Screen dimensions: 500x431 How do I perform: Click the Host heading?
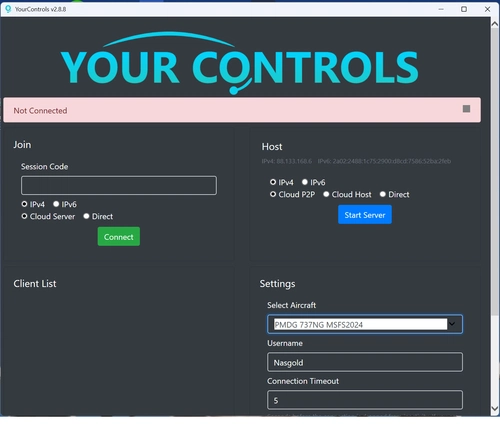(x=272, y=147)
